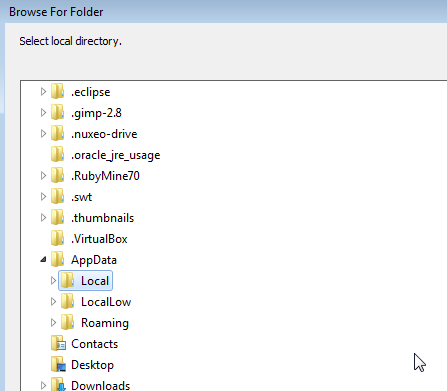The height and width of the screenshot is (391, 447).
Task: Select the .oracle_jre_usage folder name
Action: tap(115, 155)
